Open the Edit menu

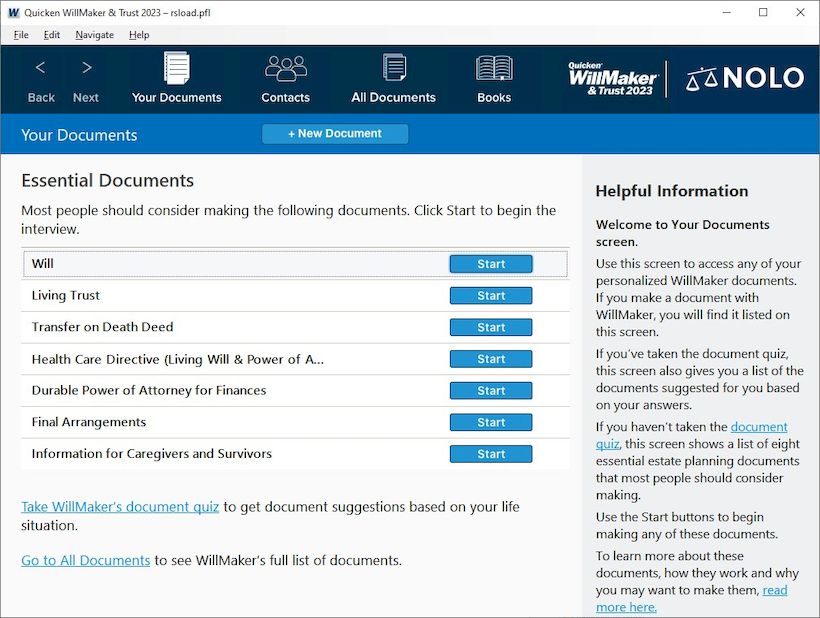click(51, 35)
